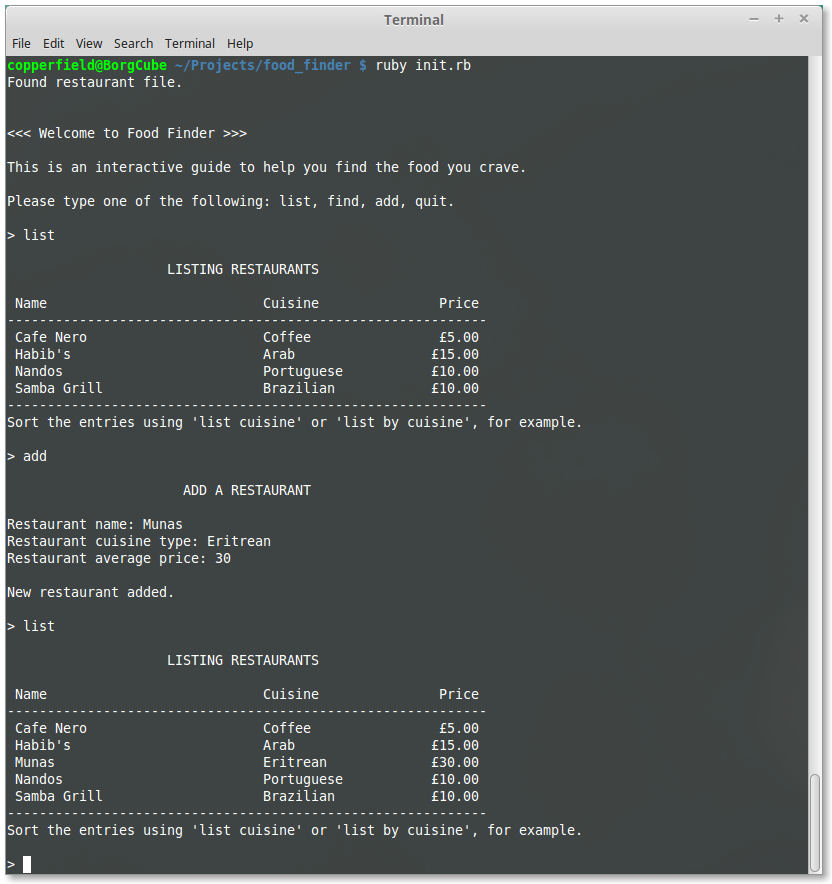Click the blinking cursor at the prompt

pos(26,864)
